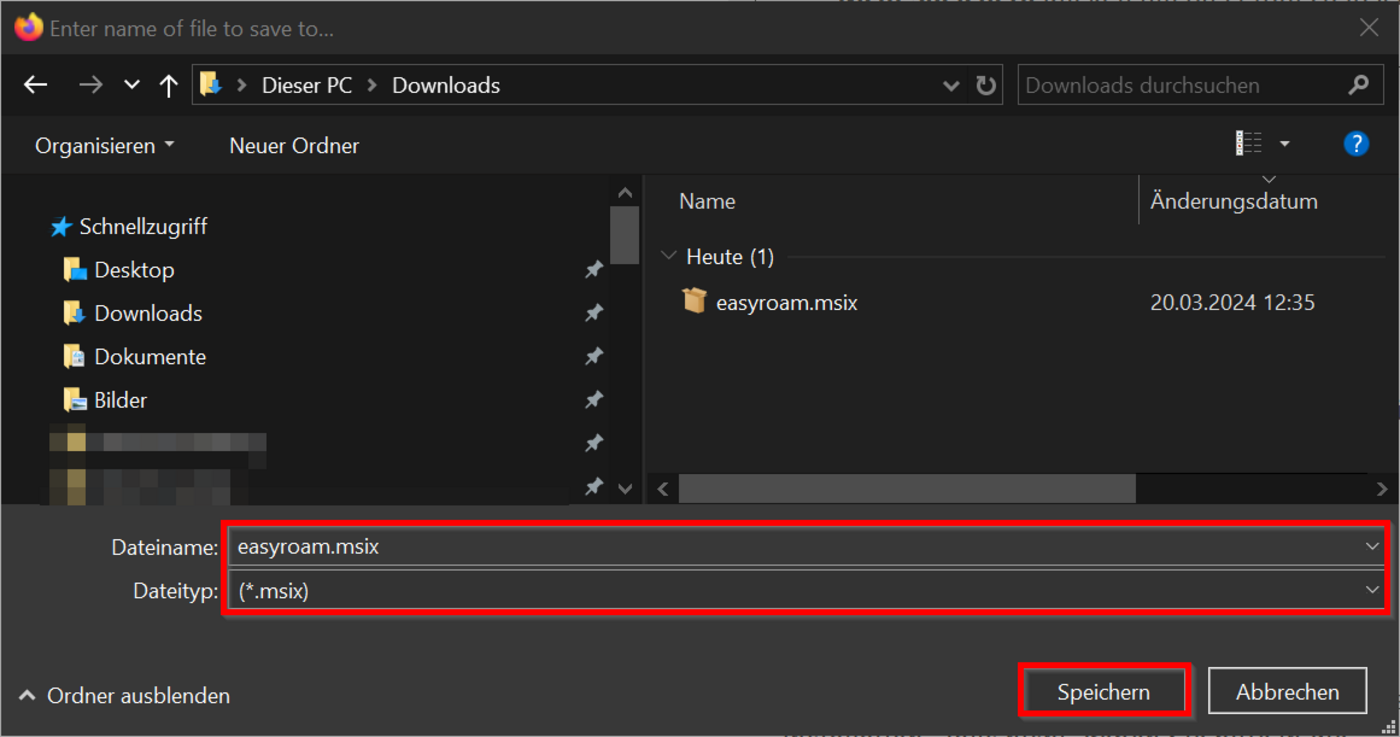Viewport: 1400px width, 737px height.
Task: Open address bar history dropdown arrow
Action: 951,85
